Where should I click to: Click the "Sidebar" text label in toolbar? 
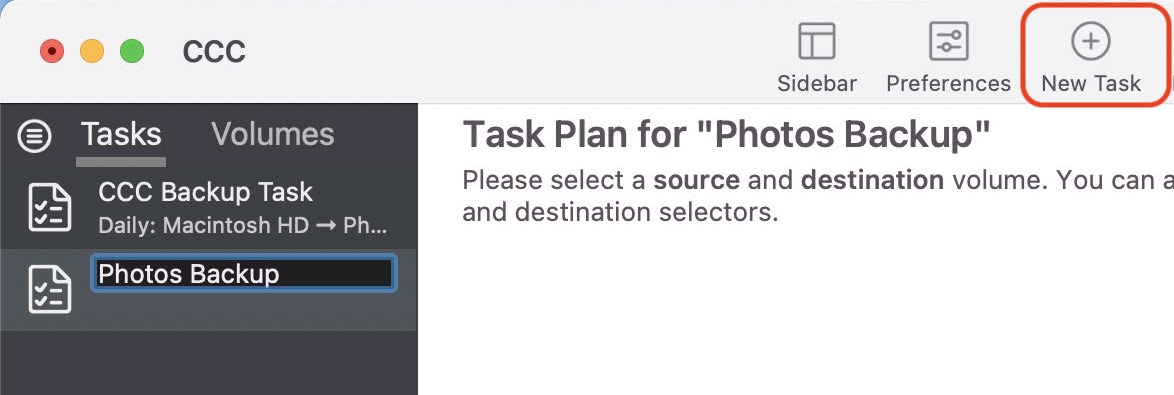(817, 83)
